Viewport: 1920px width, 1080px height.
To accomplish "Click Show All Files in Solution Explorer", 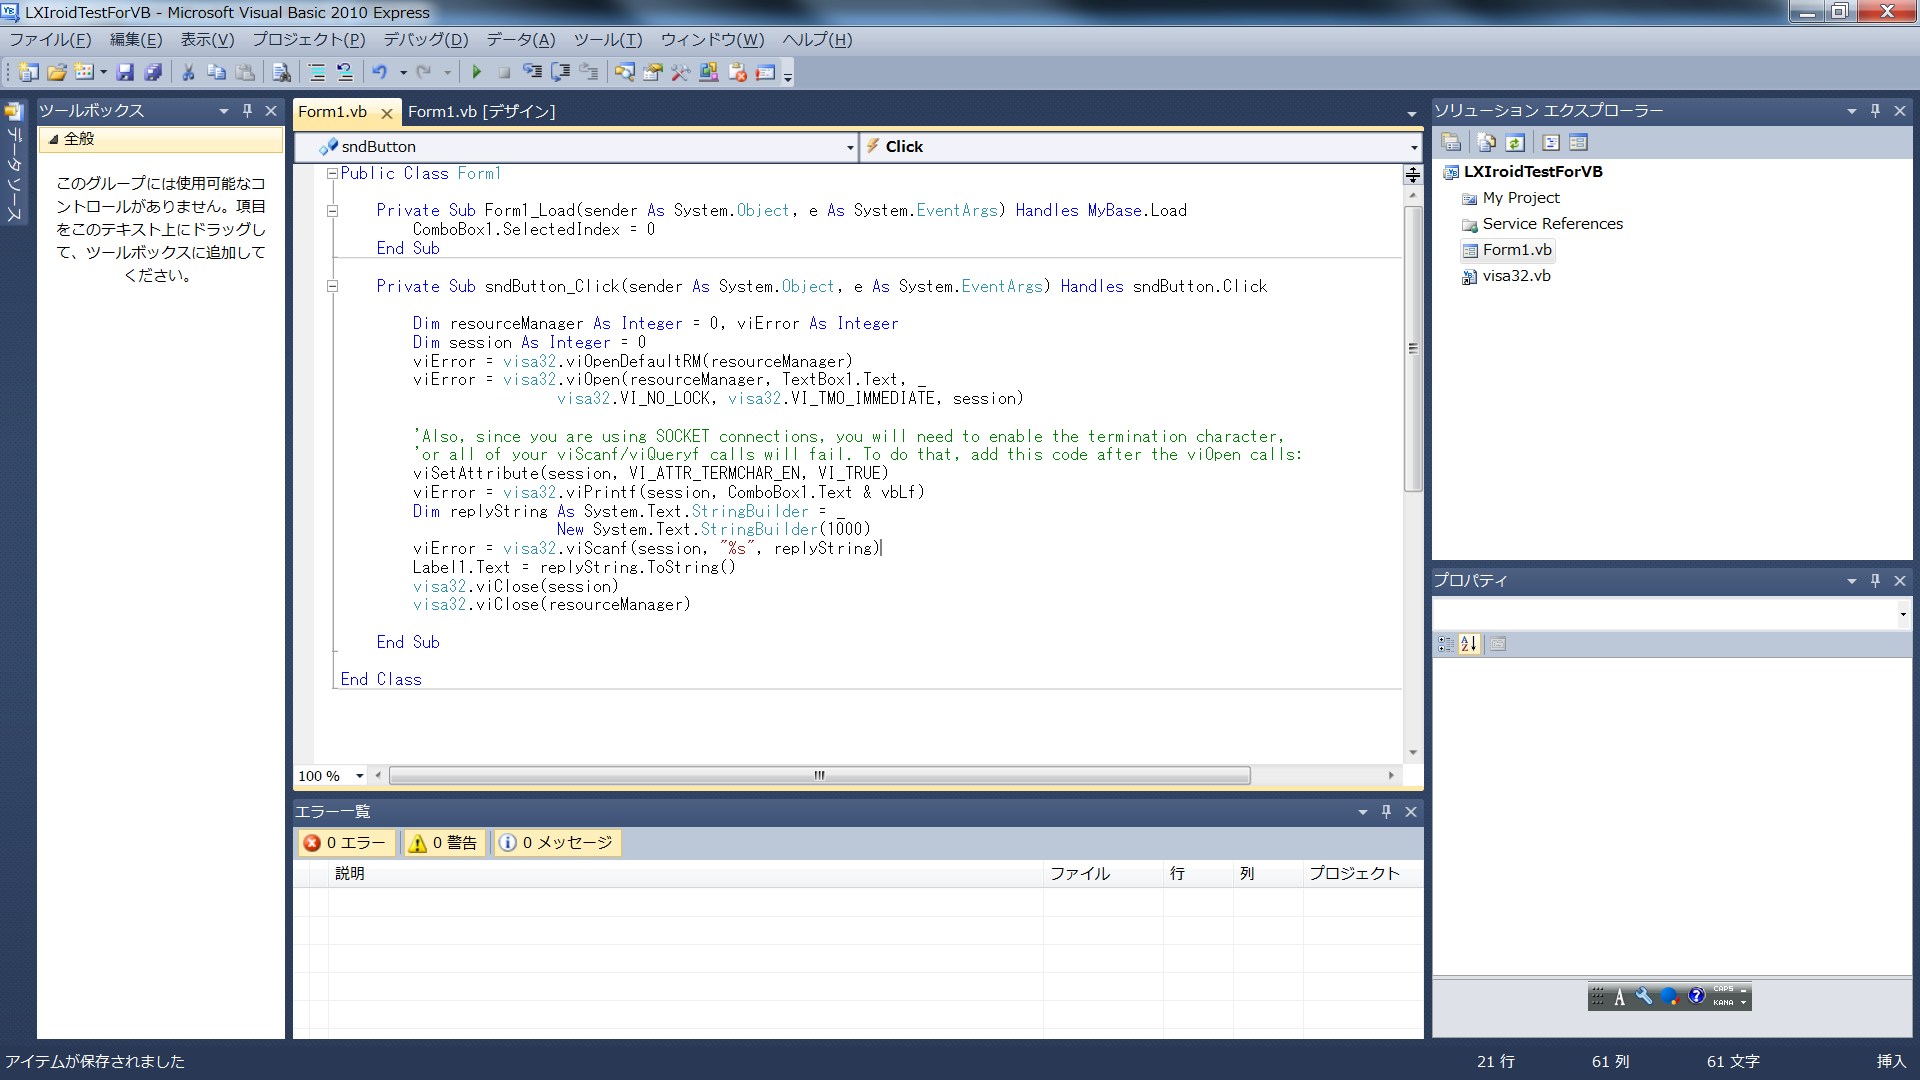I will [1487, 143].
